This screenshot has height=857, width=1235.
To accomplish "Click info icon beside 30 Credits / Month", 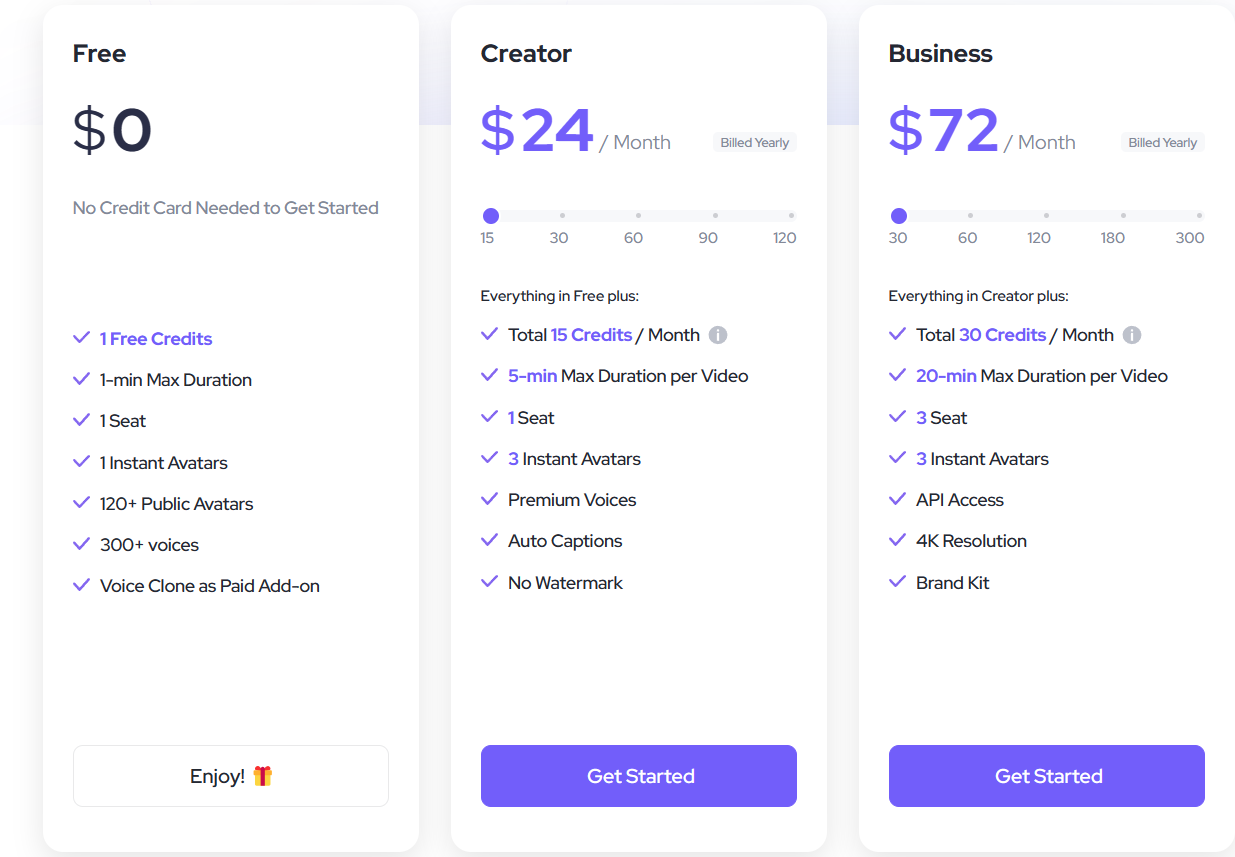I will click(1132, 335).
